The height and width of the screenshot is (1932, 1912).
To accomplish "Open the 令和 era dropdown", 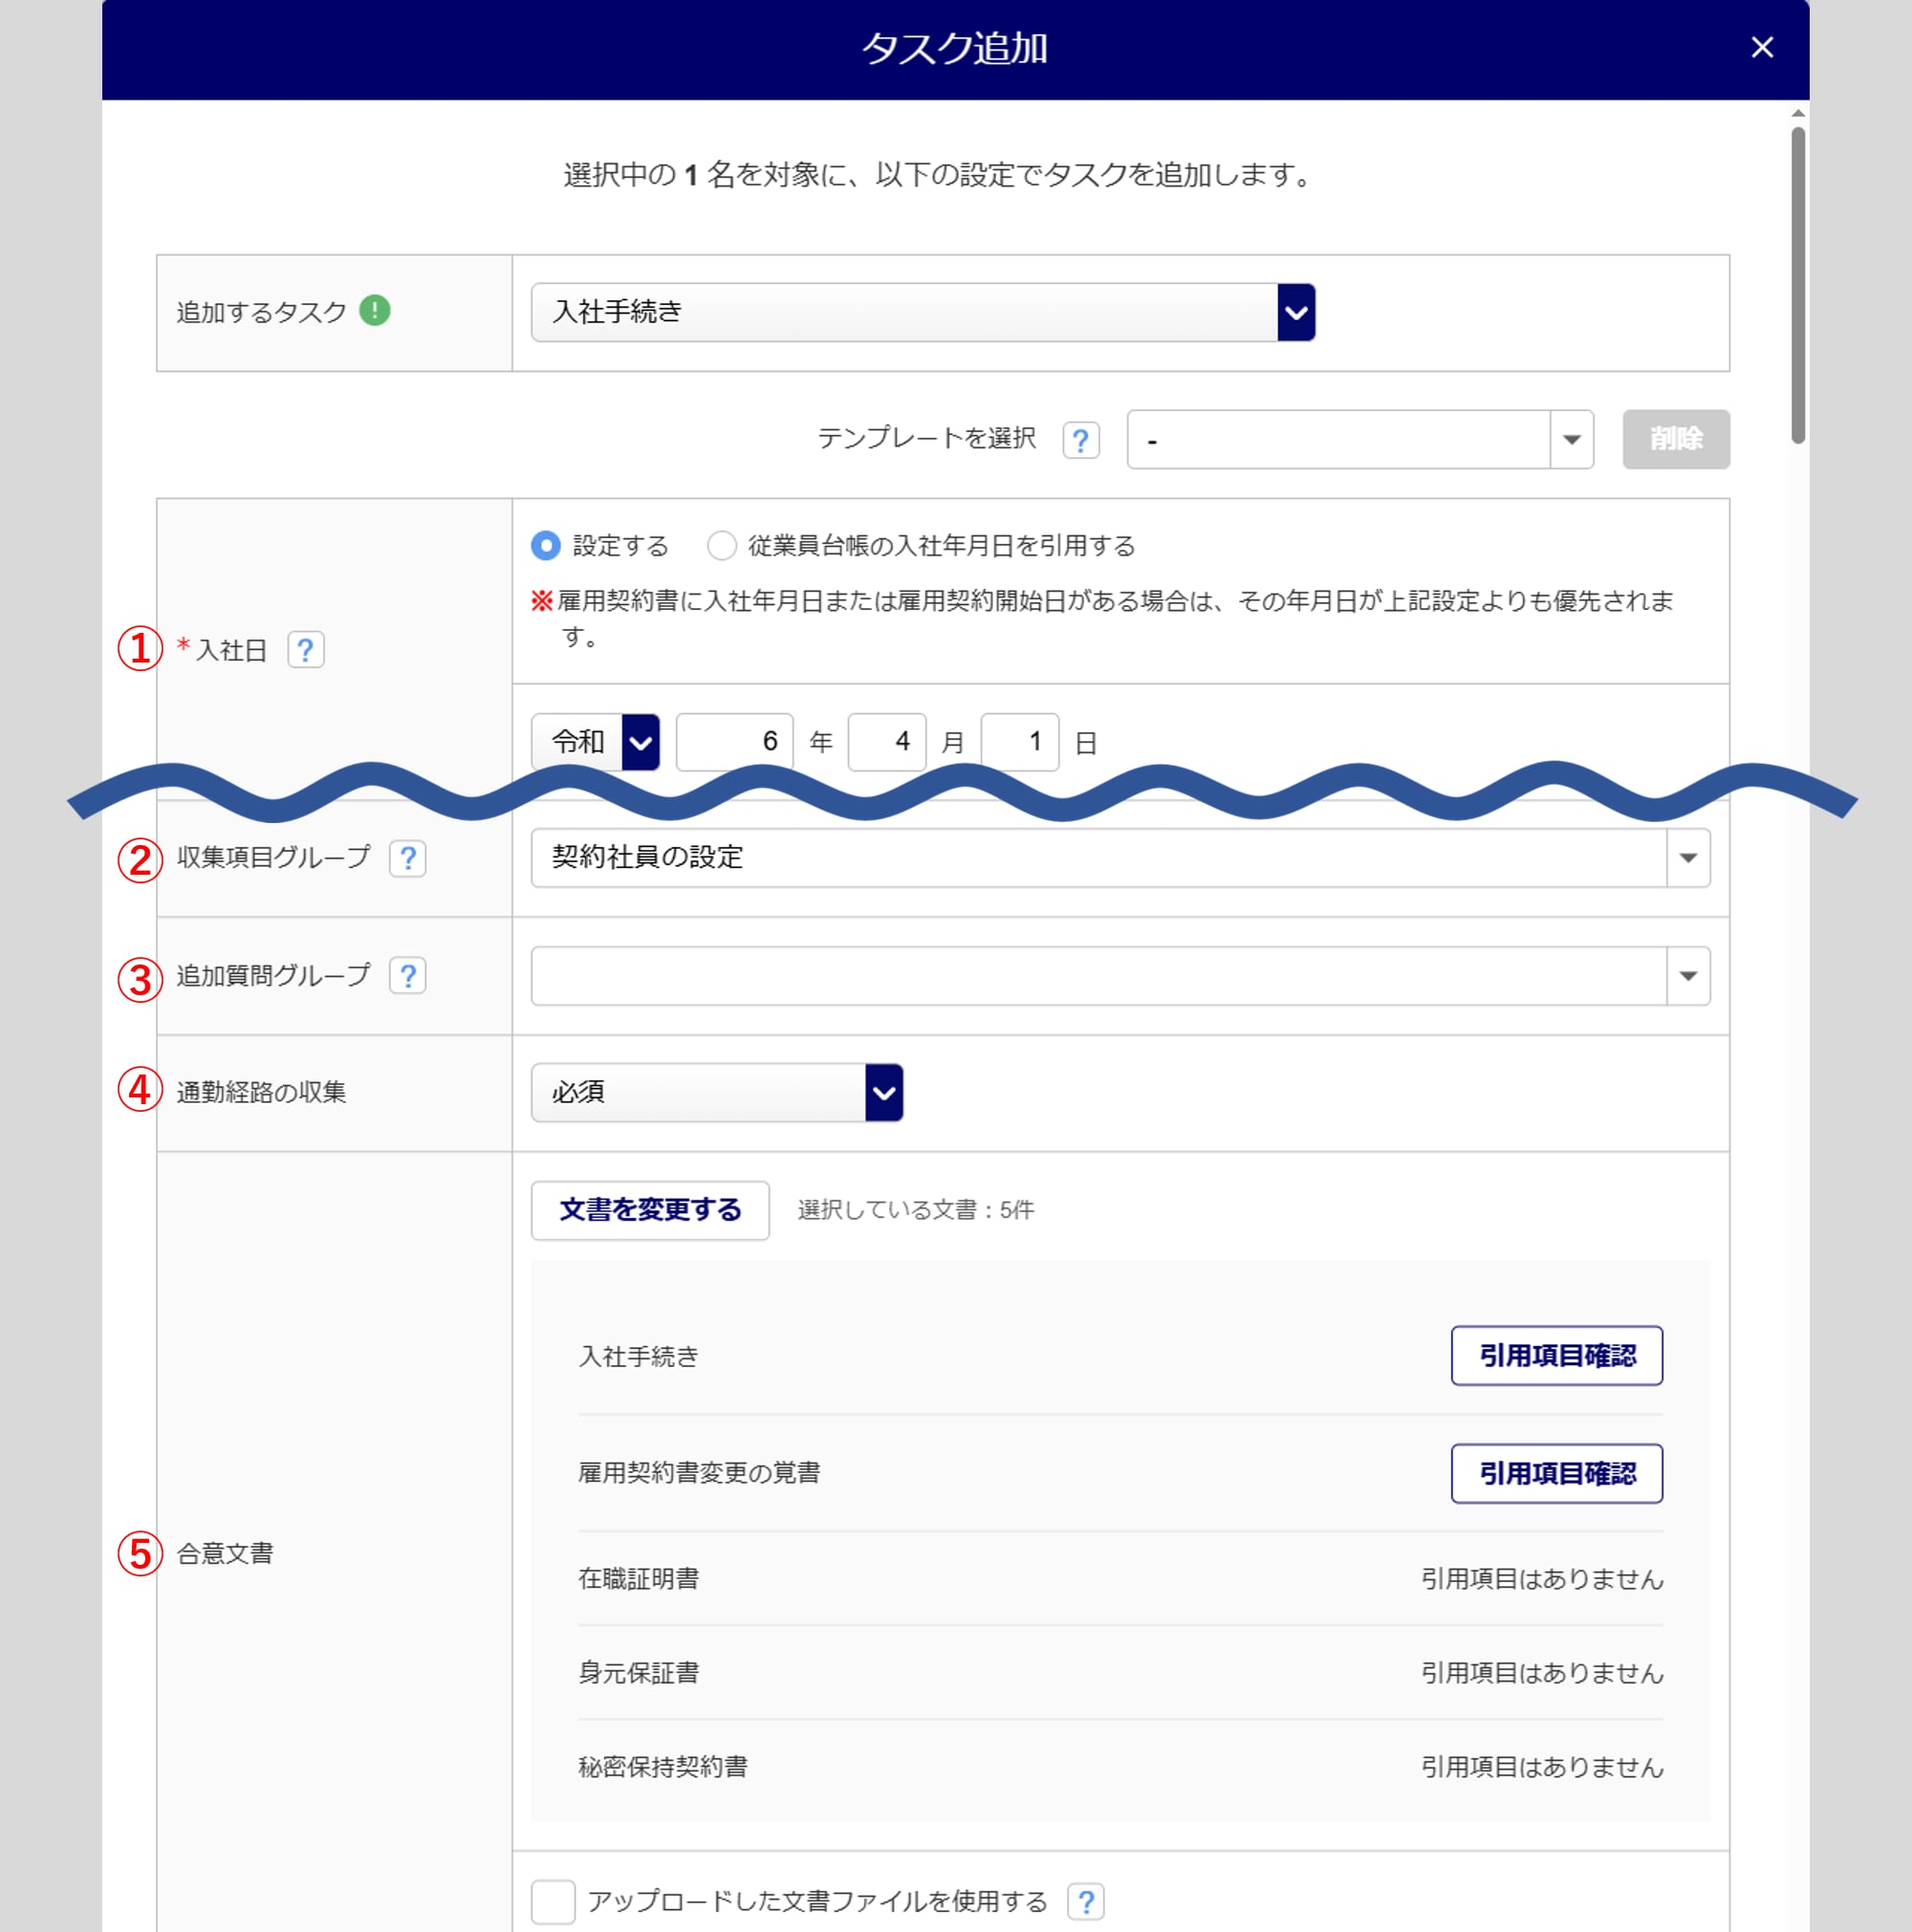I will [595, 742].
